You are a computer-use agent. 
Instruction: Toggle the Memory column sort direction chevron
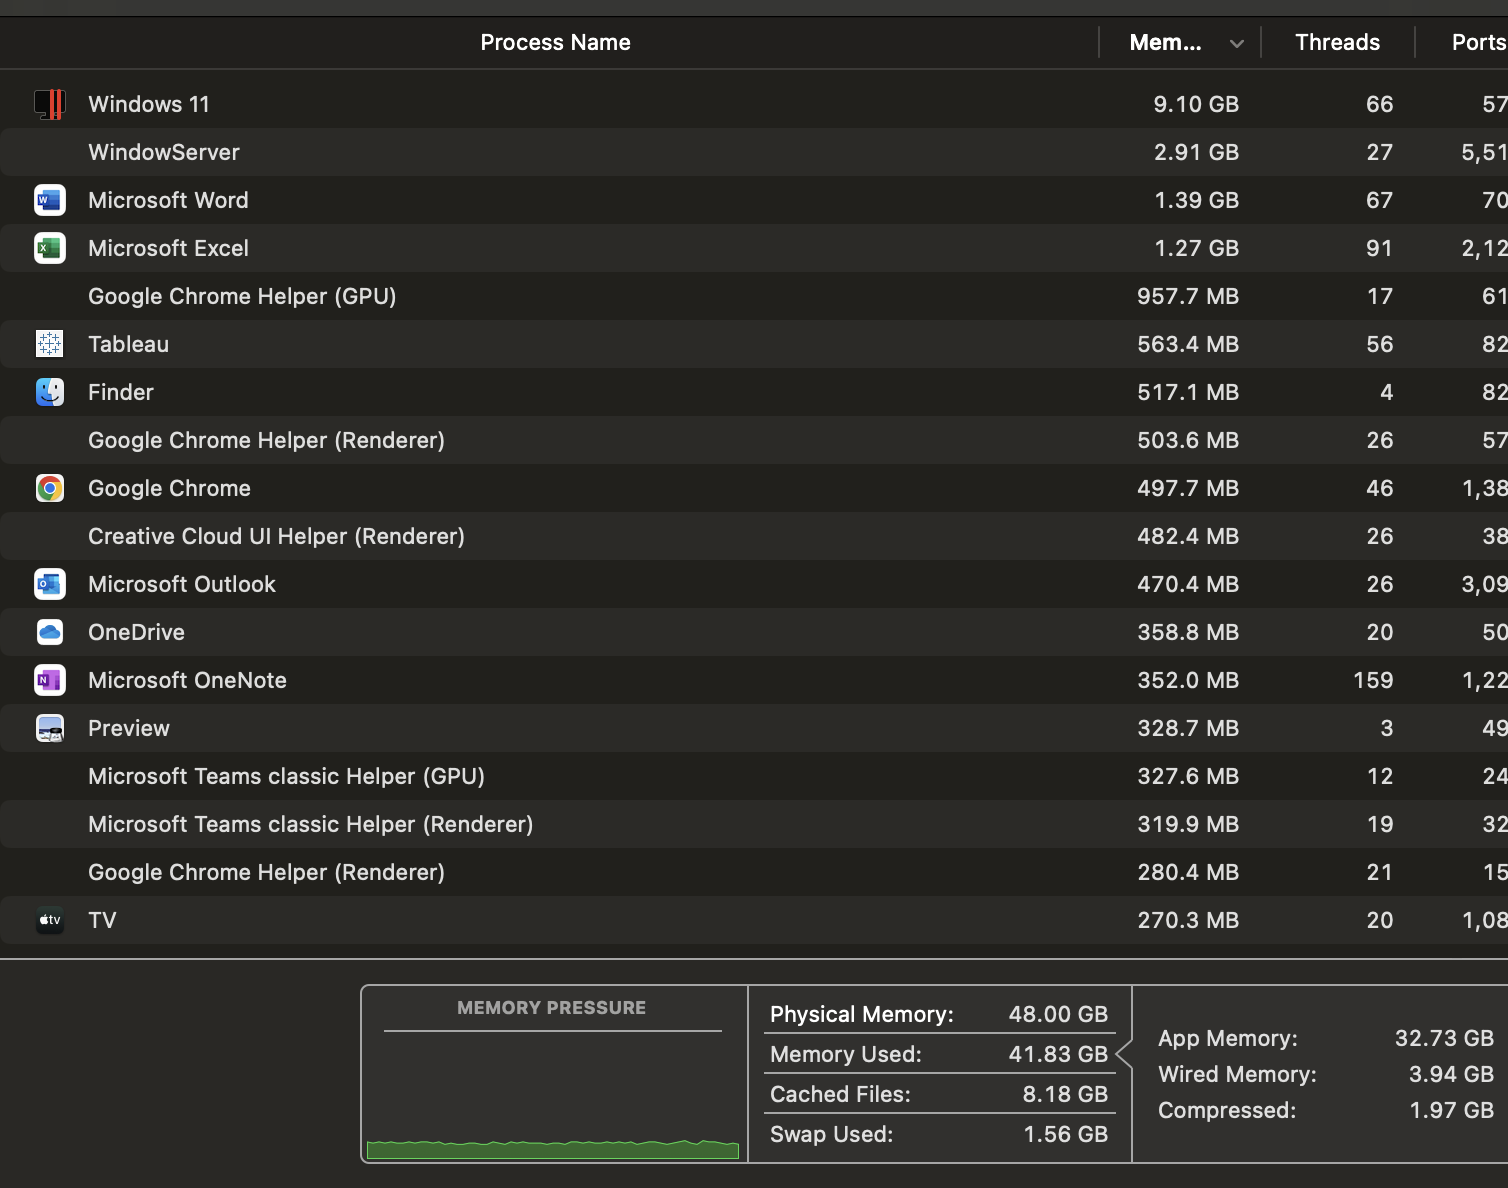[1237, 43]
